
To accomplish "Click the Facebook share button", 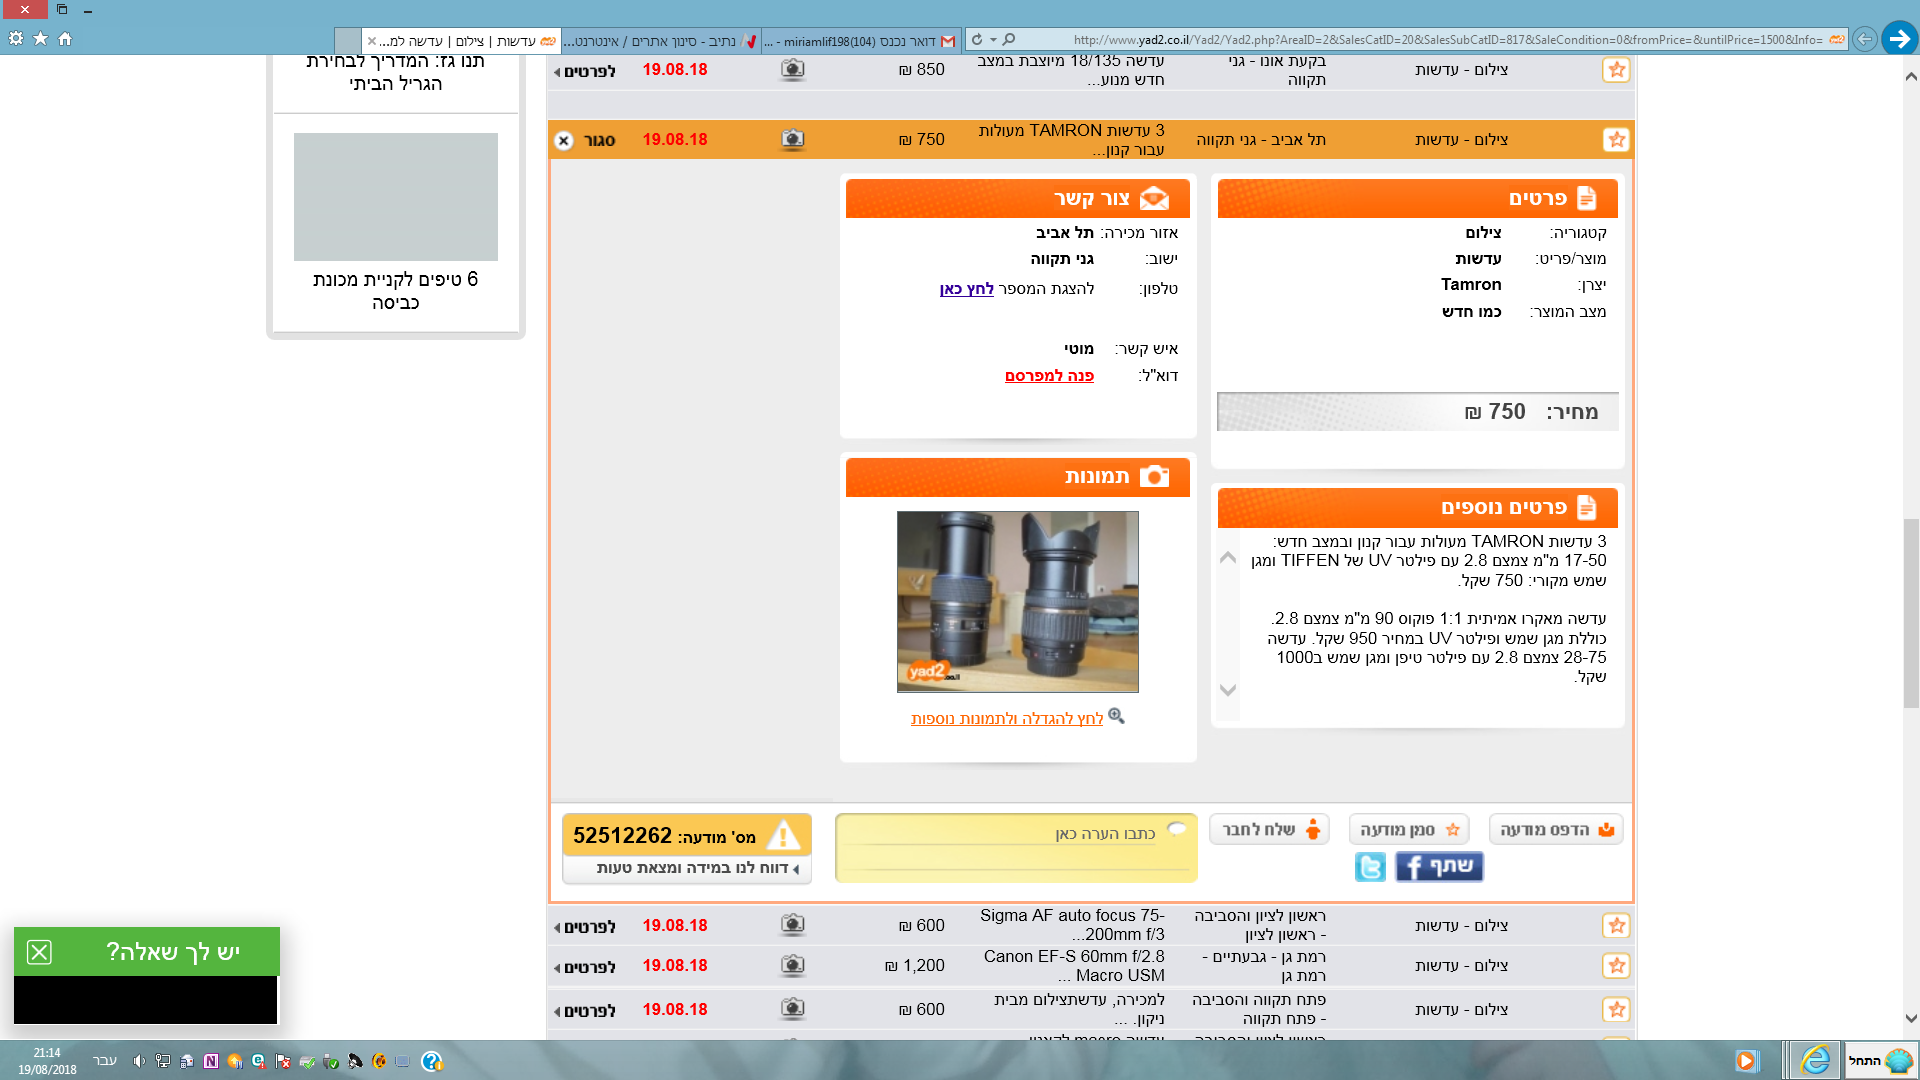I will point(1438,867).
